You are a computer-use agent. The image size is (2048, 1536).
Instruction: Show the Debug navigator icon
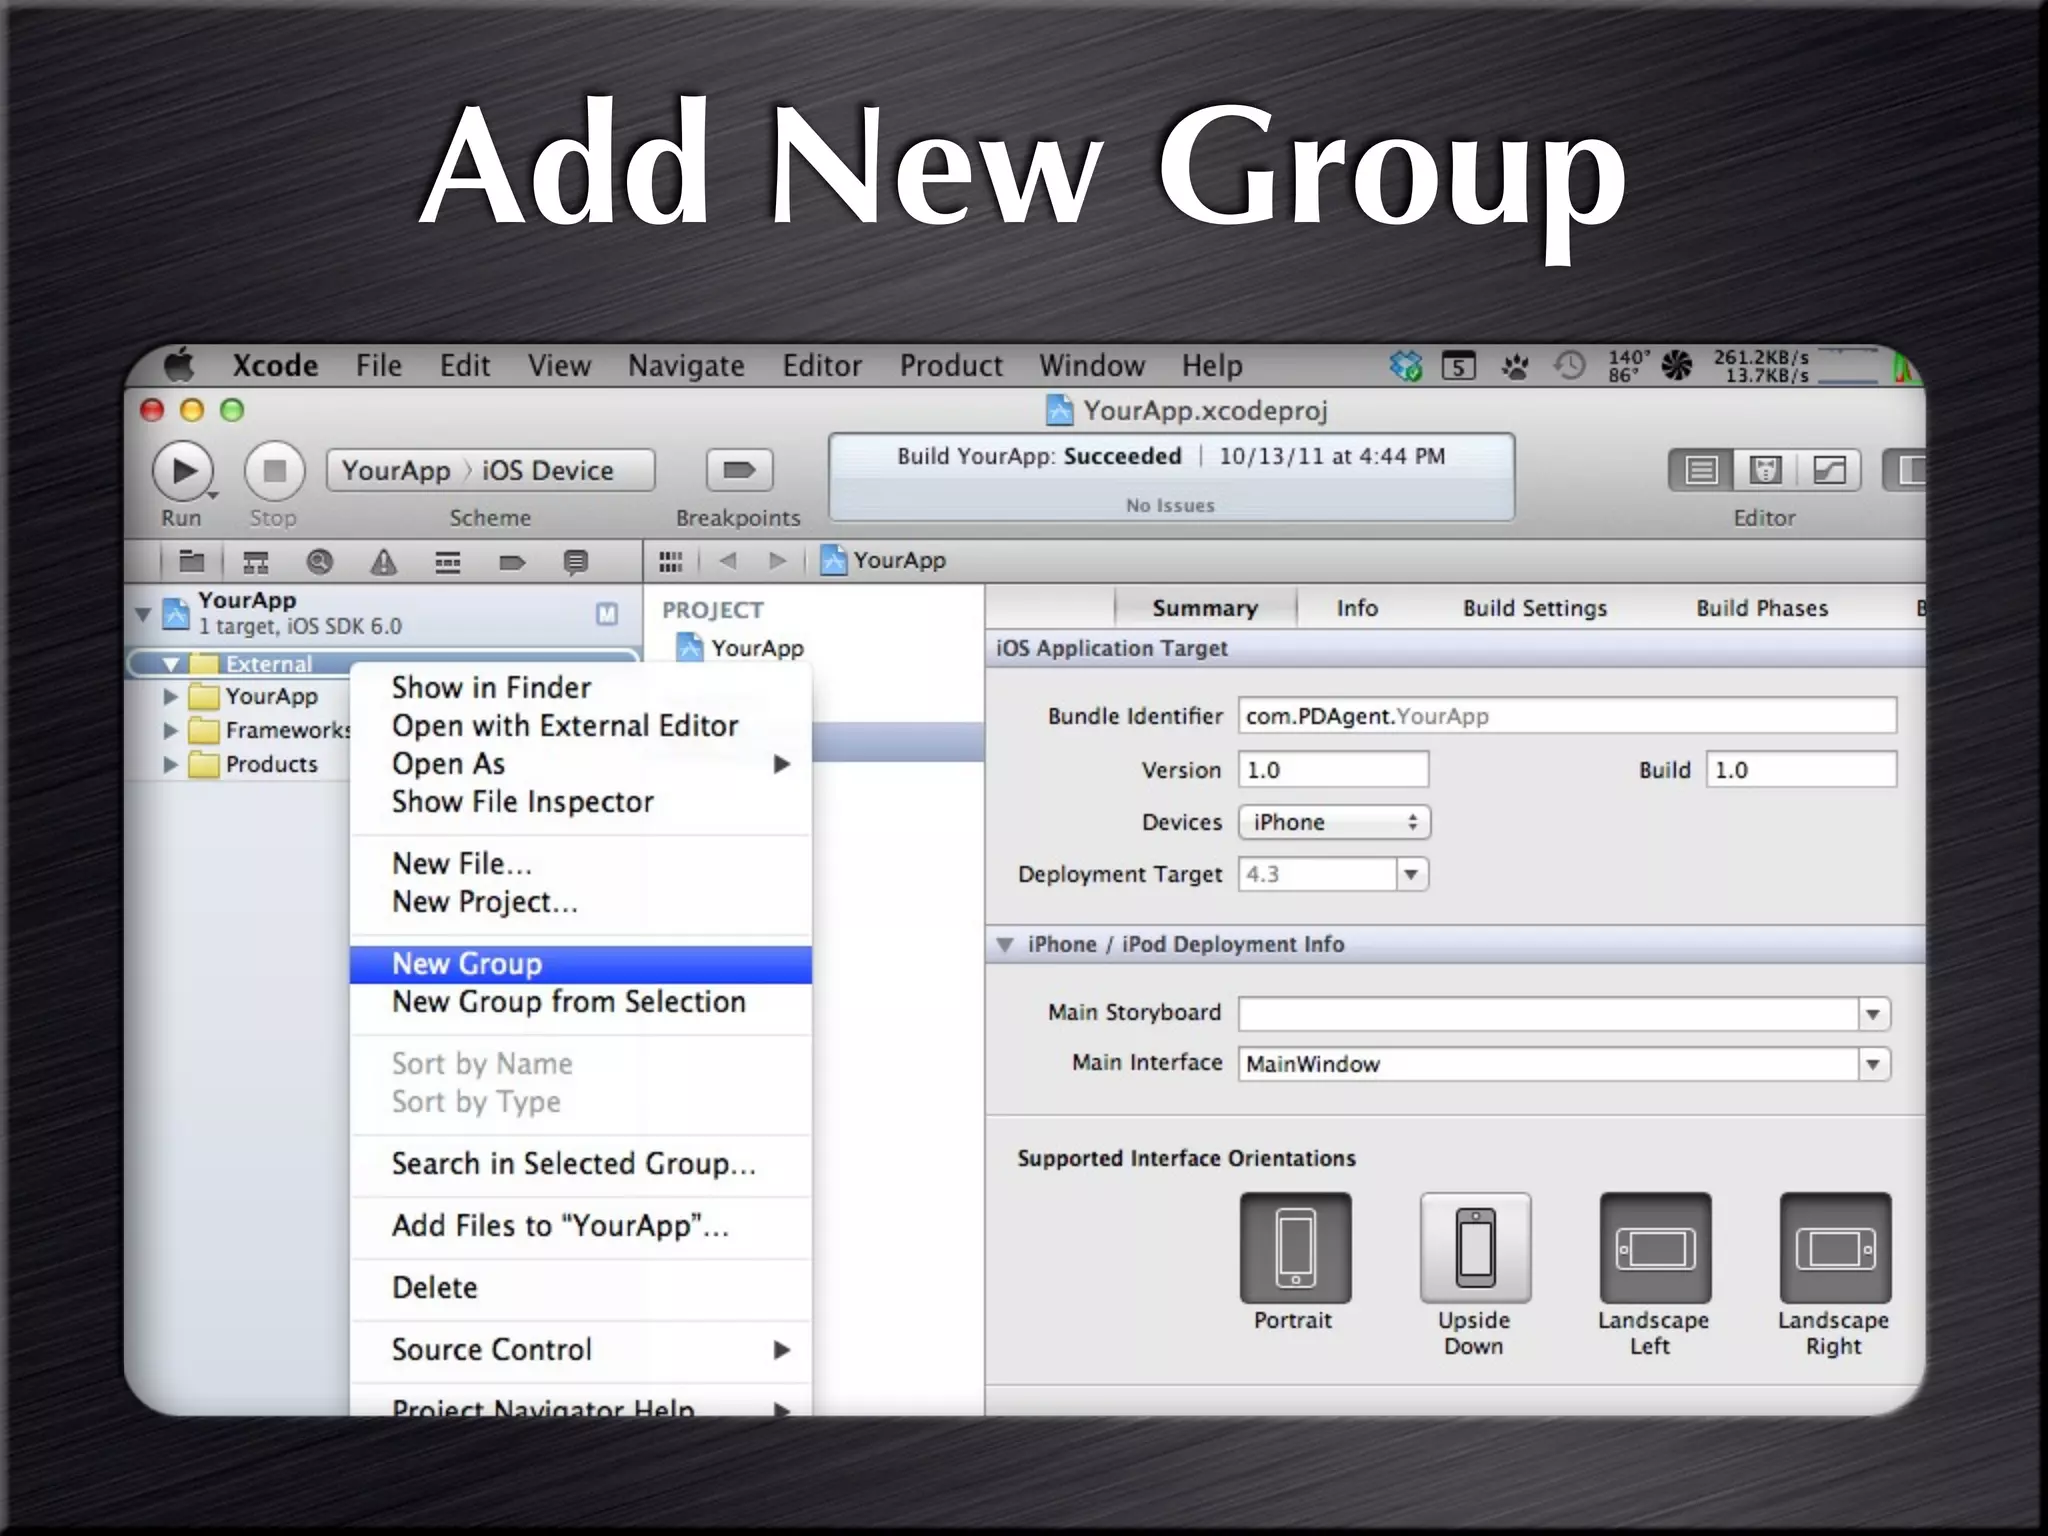448,562
